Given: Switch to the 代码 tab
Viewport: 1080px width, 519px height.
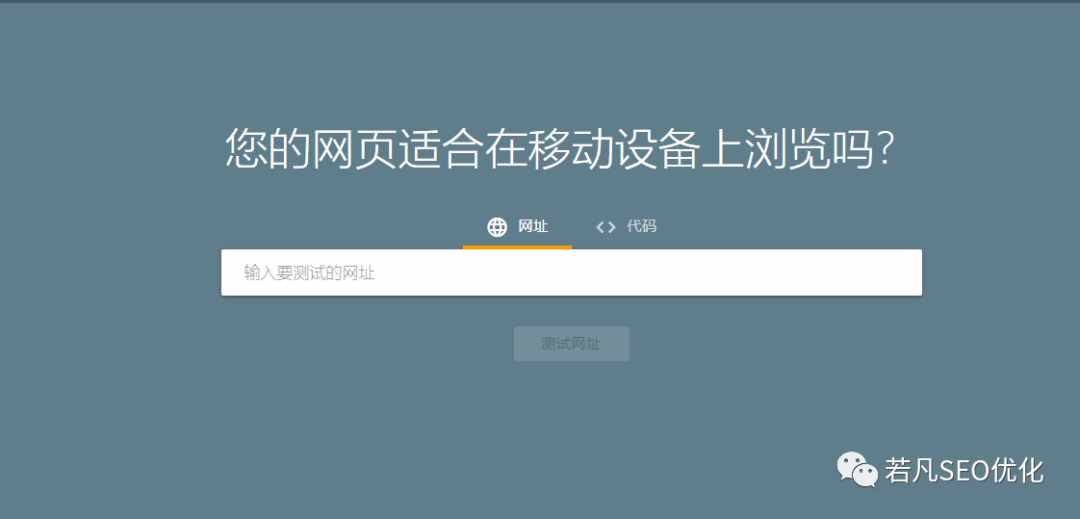Looking at the screenshot, I should [x=626, y=227].
